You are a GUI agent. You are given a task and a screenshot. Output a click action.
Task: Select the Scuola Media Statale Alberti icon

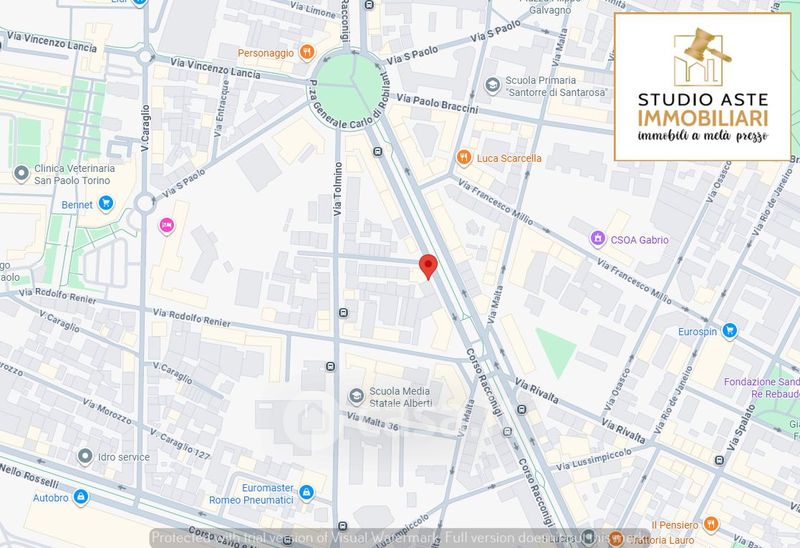(x=353, y=396)
